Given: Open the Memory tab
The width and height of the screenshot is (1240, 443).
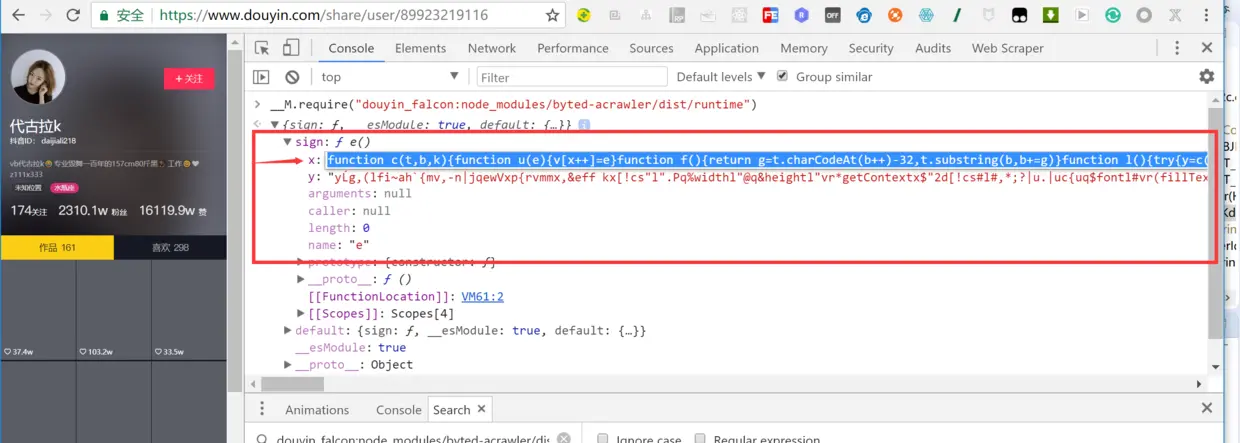Looking at the screenshot, I should click(x=804, y=48).
